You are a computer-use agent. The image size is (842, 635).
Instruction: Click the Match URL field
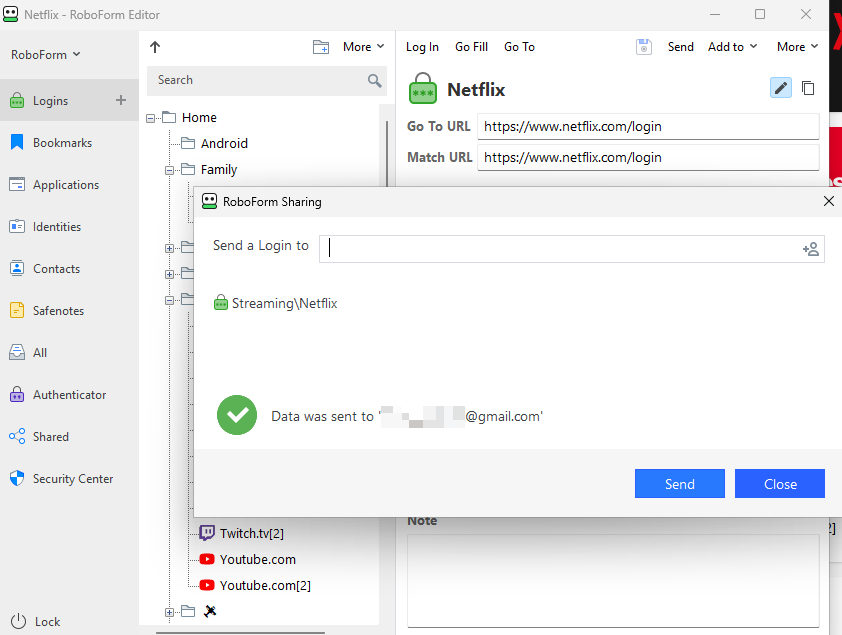[648, 157]
